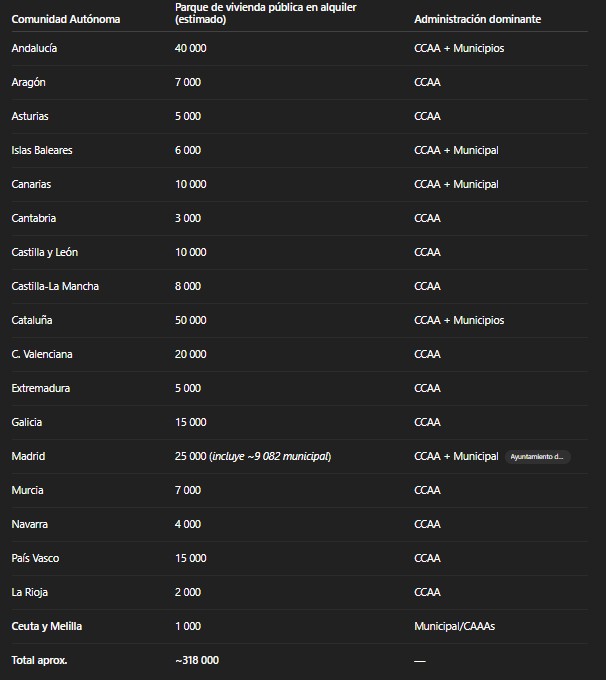The image size is (606, 680).
Task: Select the Madrid row name cell
Action: click(28, 456)
